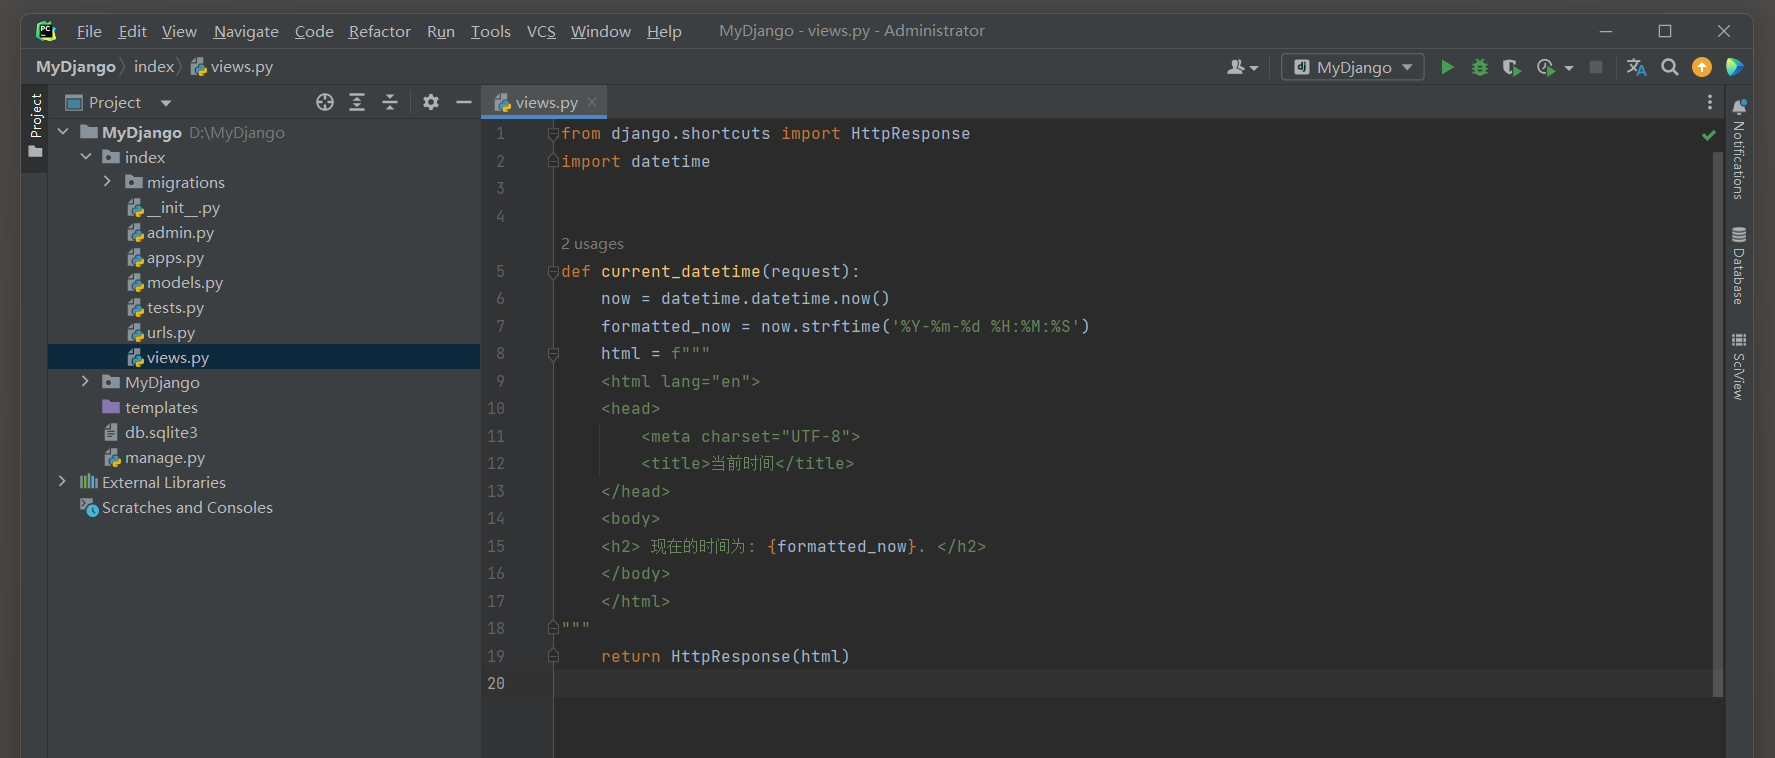This screenshot has height=758, width=1775.
Task: Click MyDjango breadcrumb in navigation bar
Action: (x=76, y=67)
